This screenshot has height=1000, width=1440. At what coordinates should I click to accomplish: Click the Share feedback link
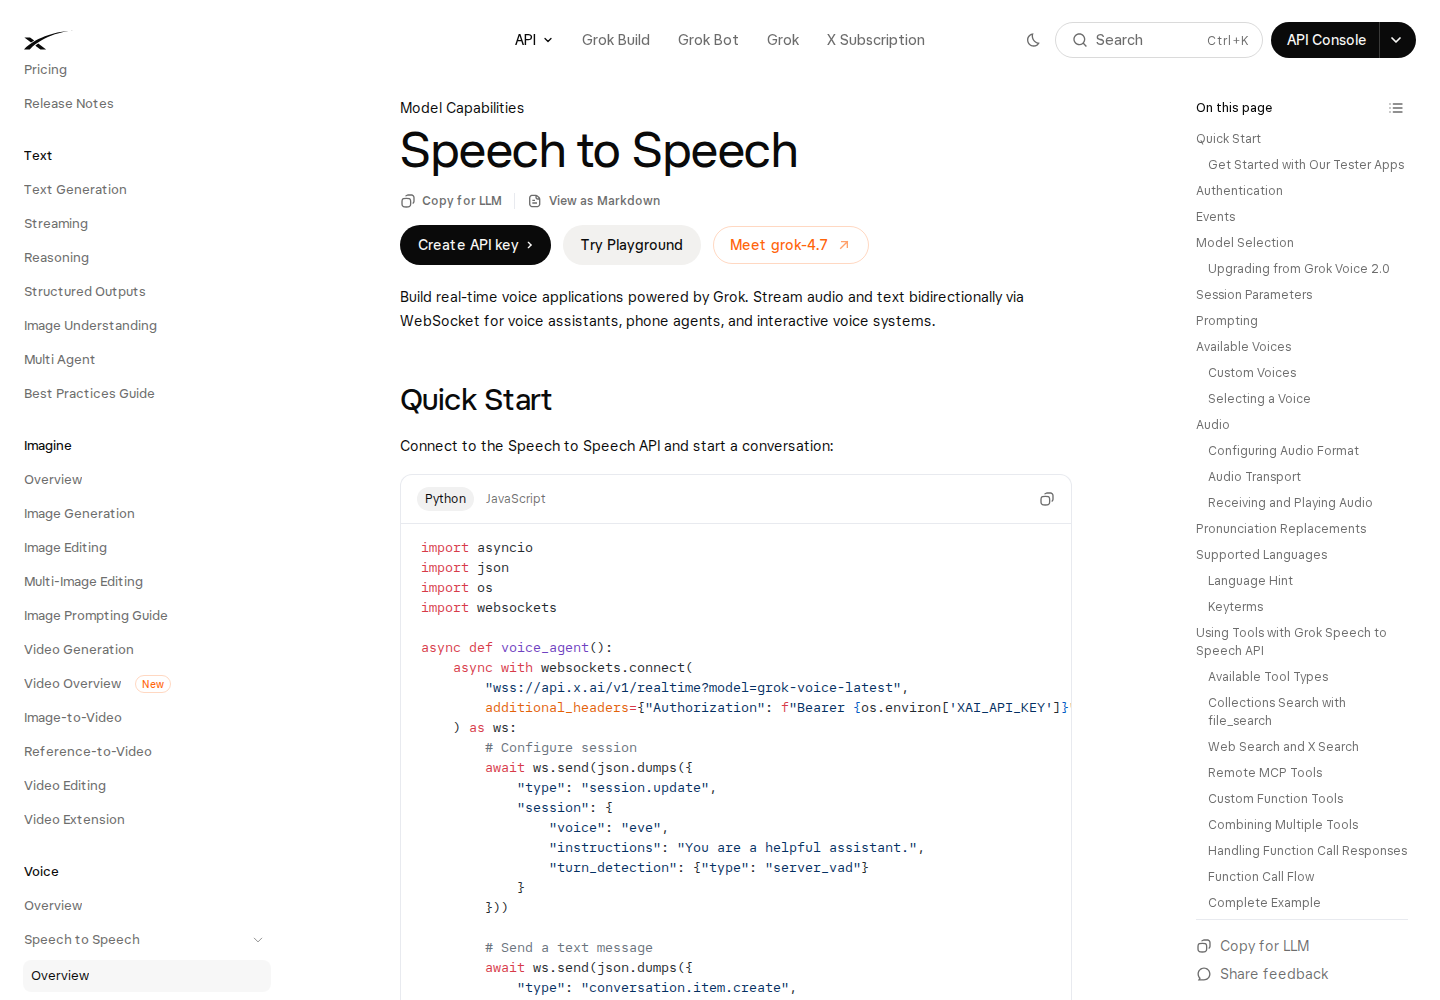pyautogui.click(x=1274, y=974)
